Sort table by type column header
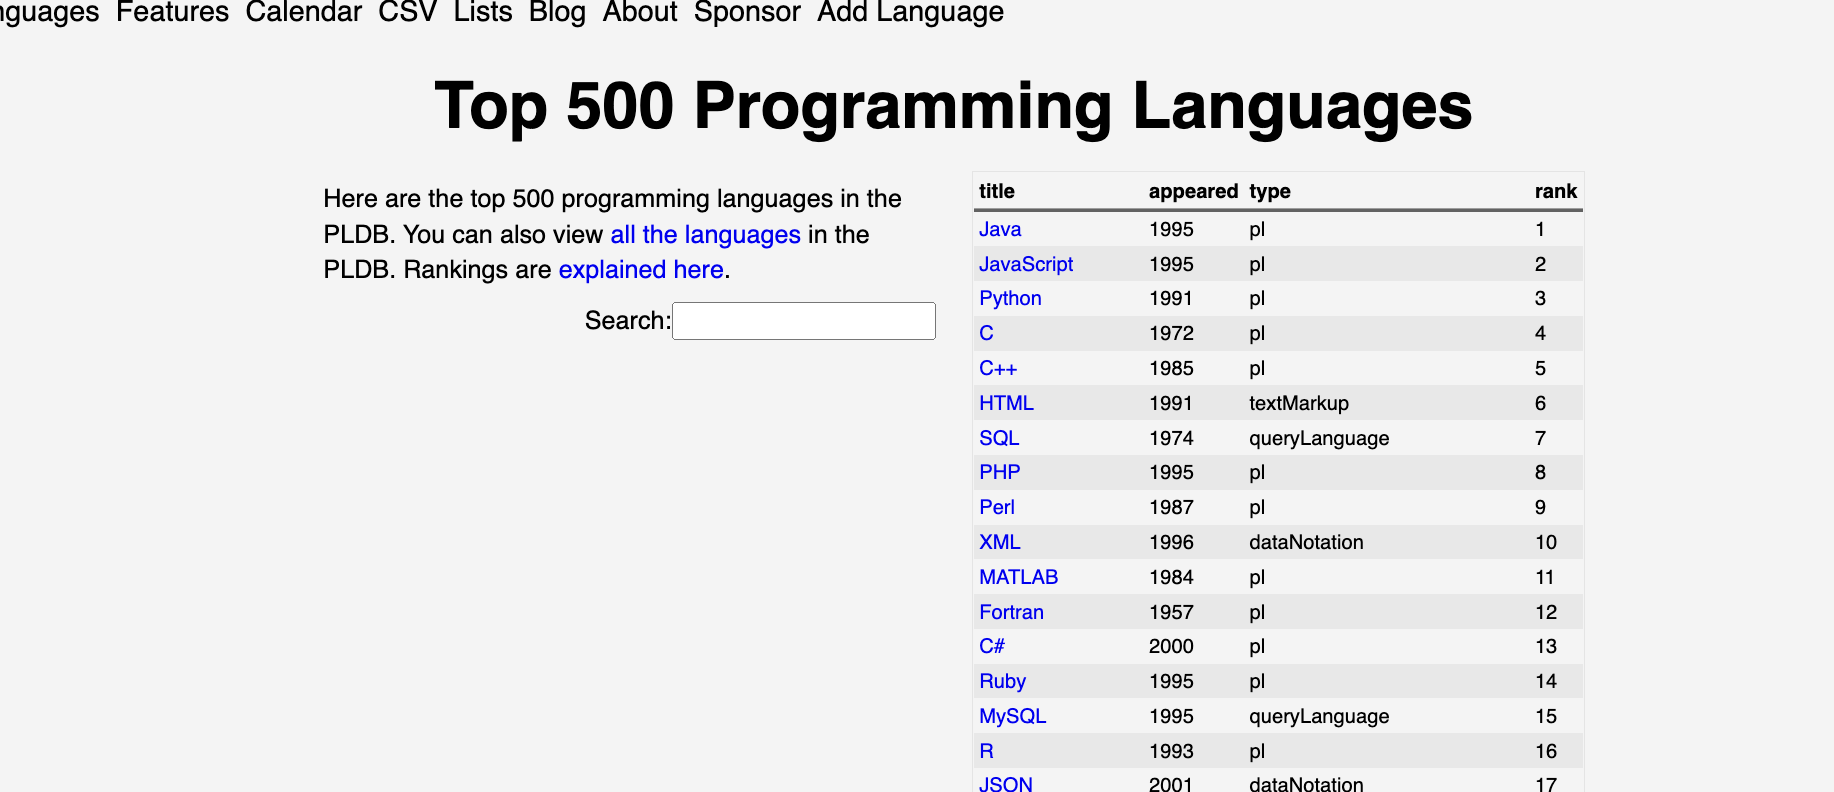The width and height of the screenshot is (1834, 792). point(1270,191)
